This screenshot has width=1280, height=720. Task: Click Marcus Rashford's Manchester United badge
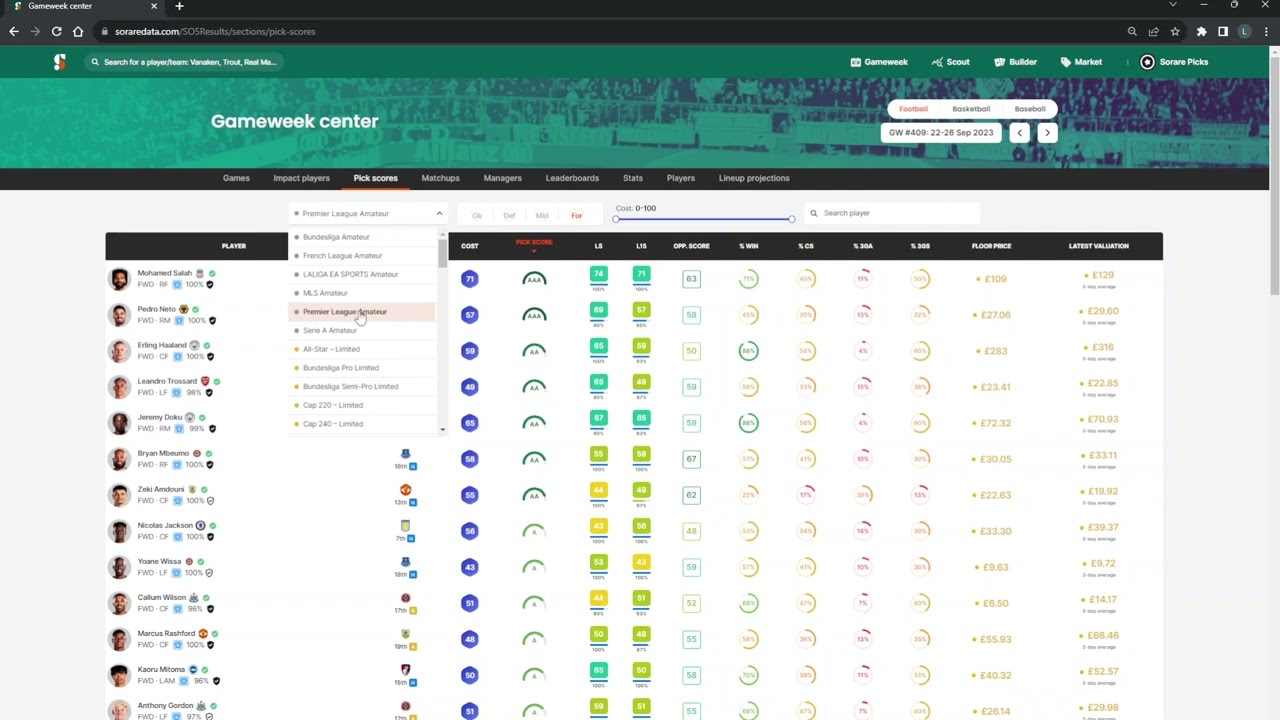[203, 633]
